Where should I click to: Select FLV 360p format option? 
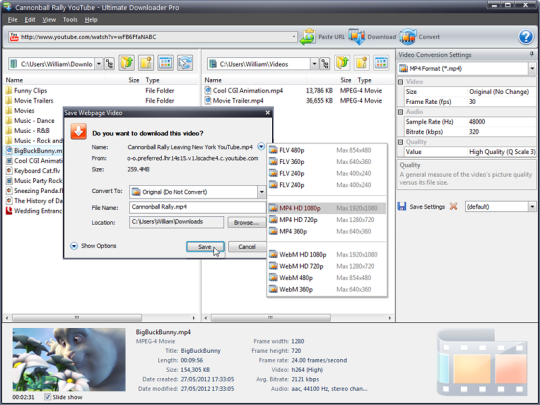pyautogui.click(x=327, y=162)
